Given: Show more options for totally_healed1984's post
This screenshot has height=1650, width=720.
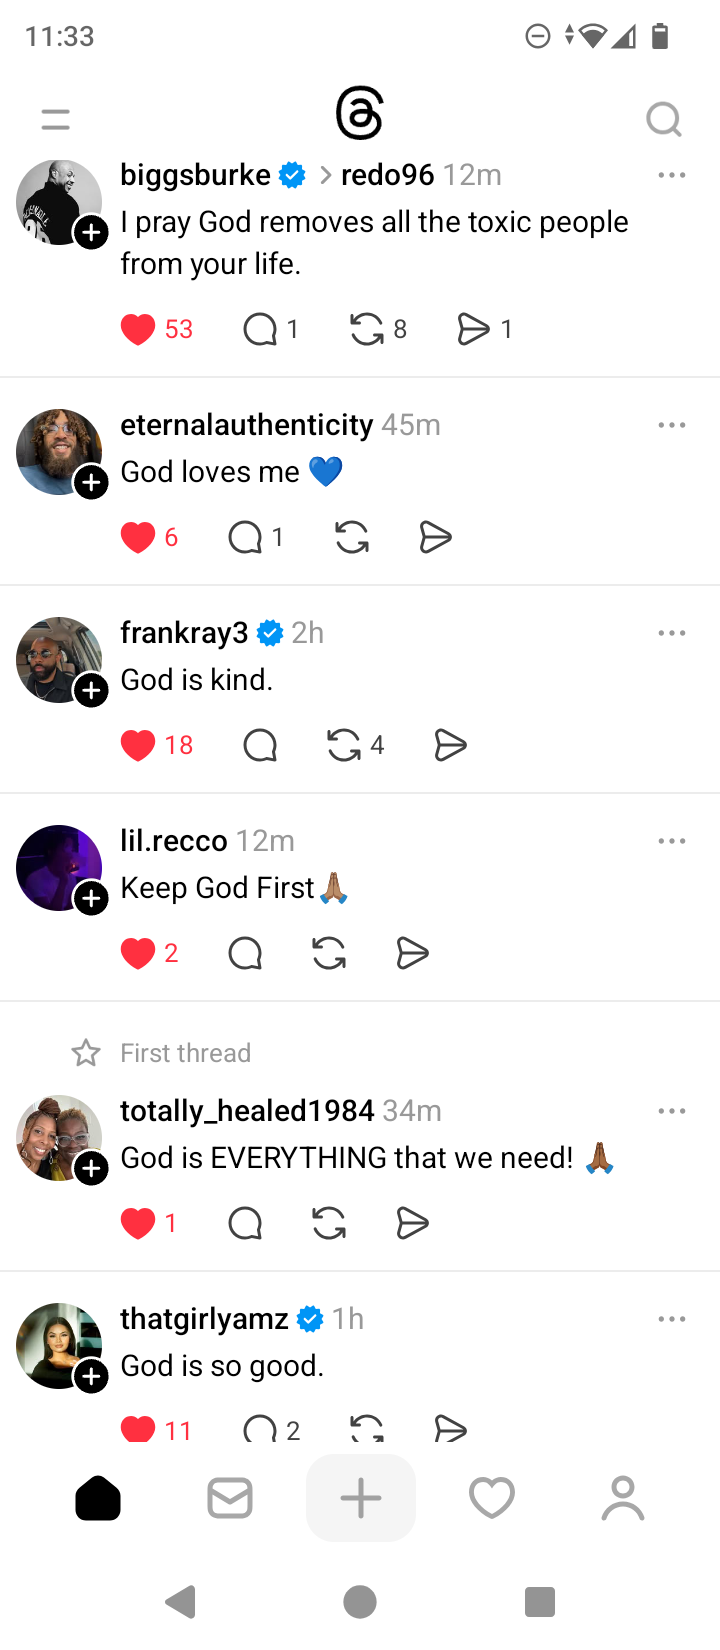Looking at the screenshot, I should 672,1111.
